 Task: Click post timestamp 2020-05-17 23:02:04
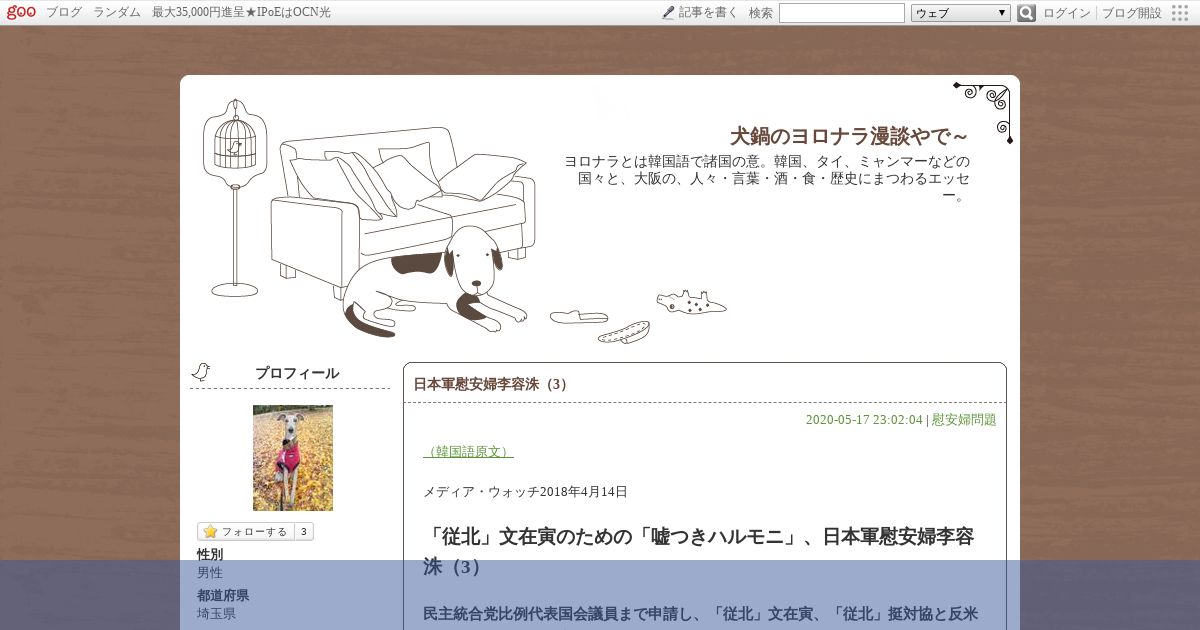pyautogui.click(x=864, y=420)
